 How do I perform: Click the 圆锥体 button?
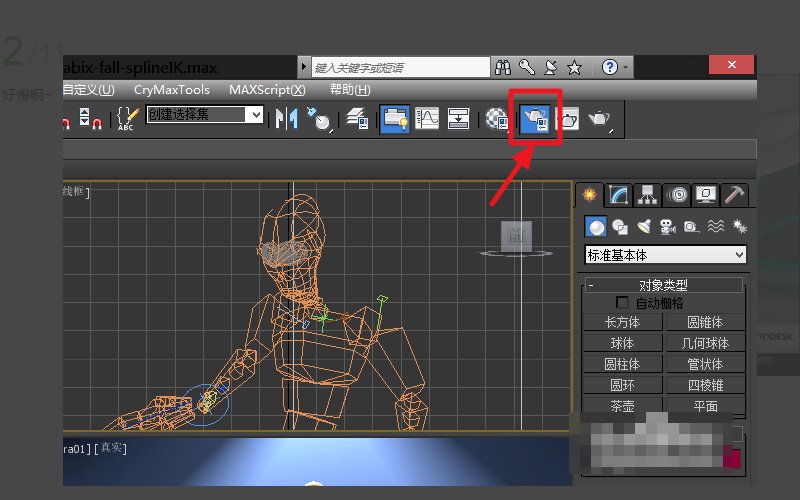coord(705,322)
